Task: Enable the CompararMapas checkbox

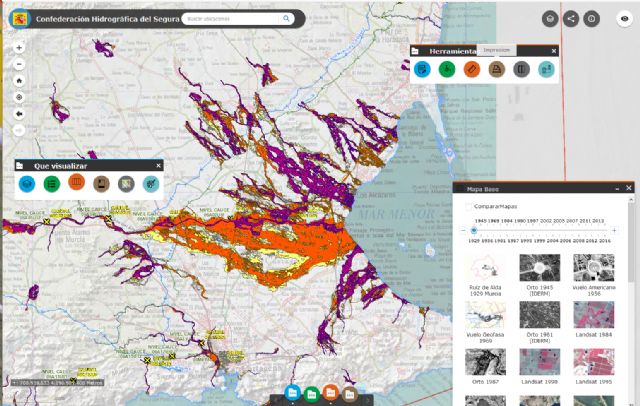Action: (470, 205)
